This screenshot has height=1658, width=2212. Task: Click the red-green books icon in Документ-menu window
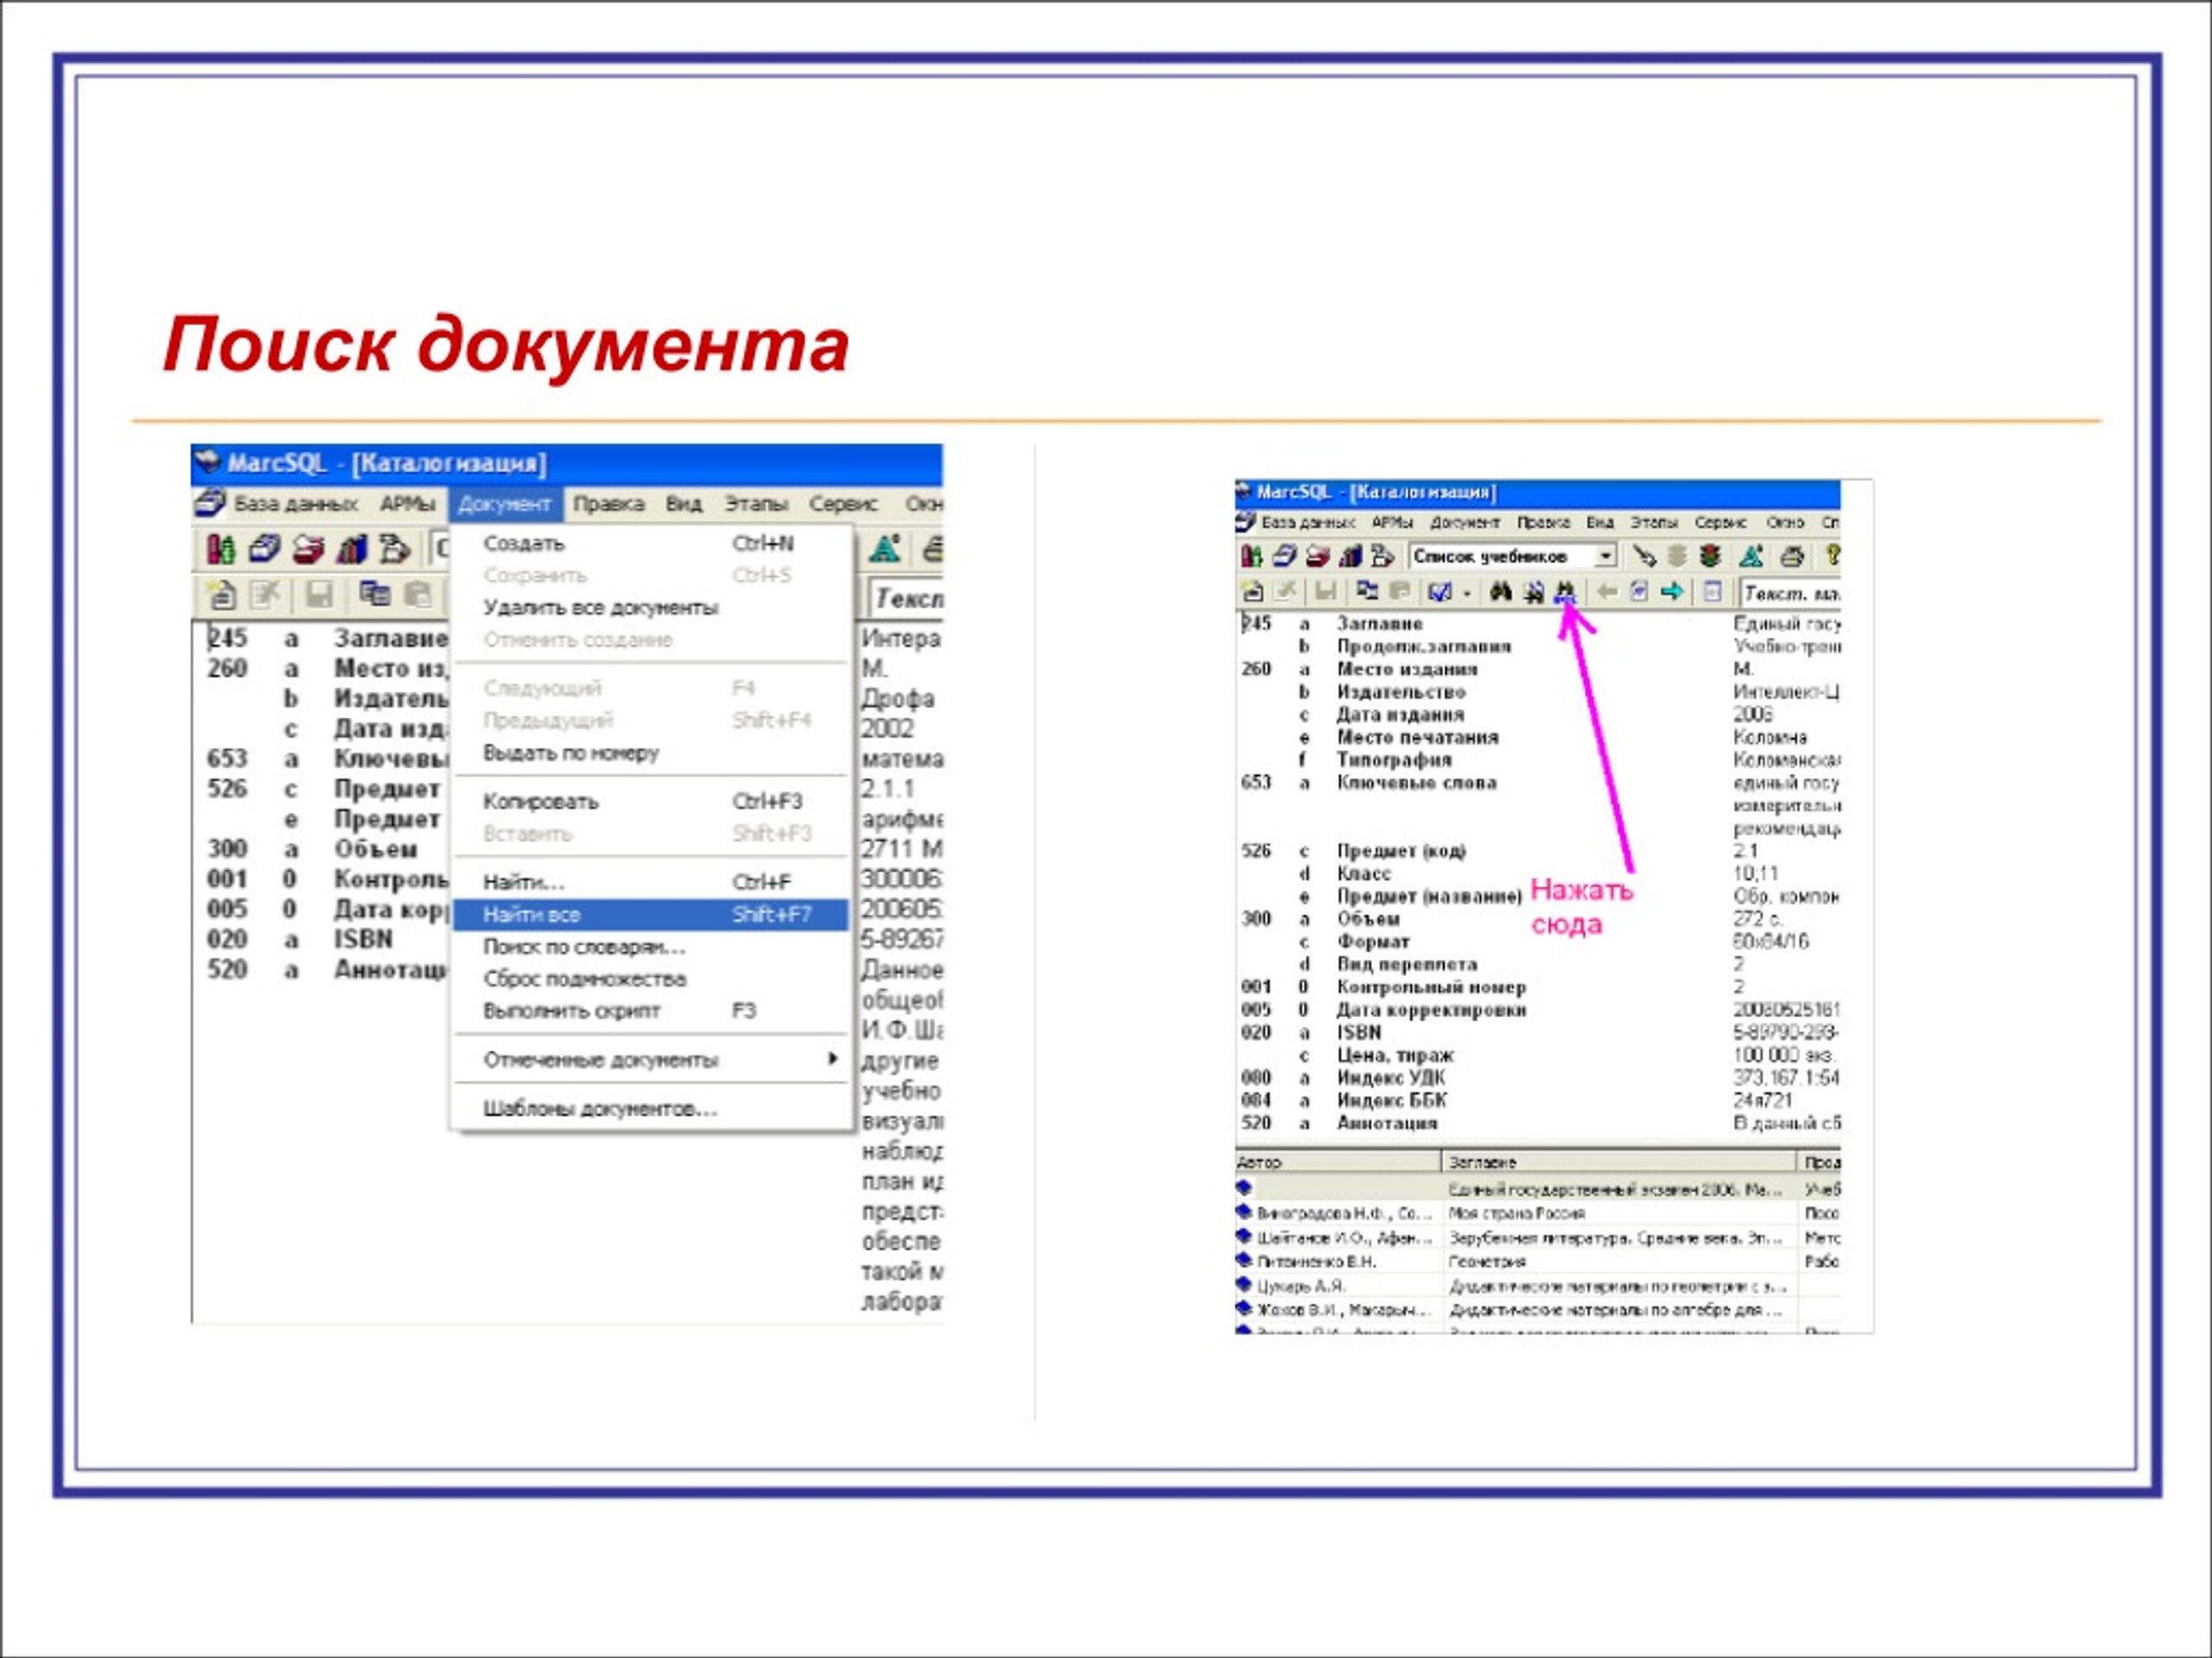(x=221, y=548)
